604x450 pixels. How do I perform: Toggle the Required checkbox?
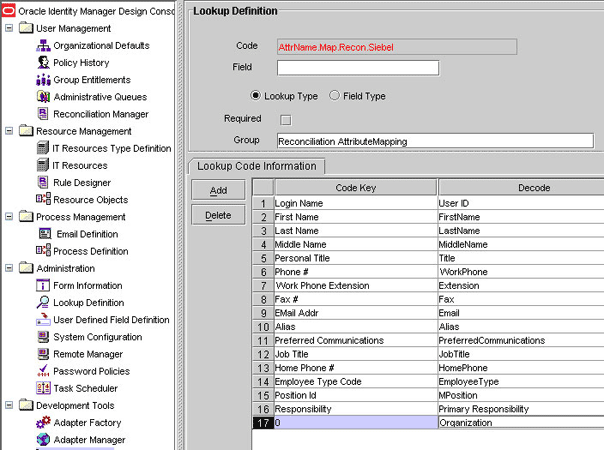tap(286, 120)
